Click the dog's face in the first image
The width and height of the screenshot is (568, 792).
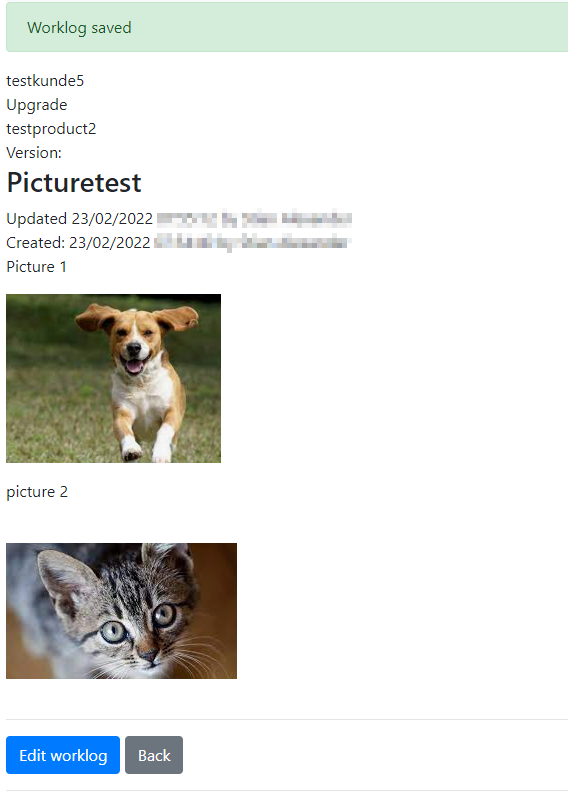point(134,343)
